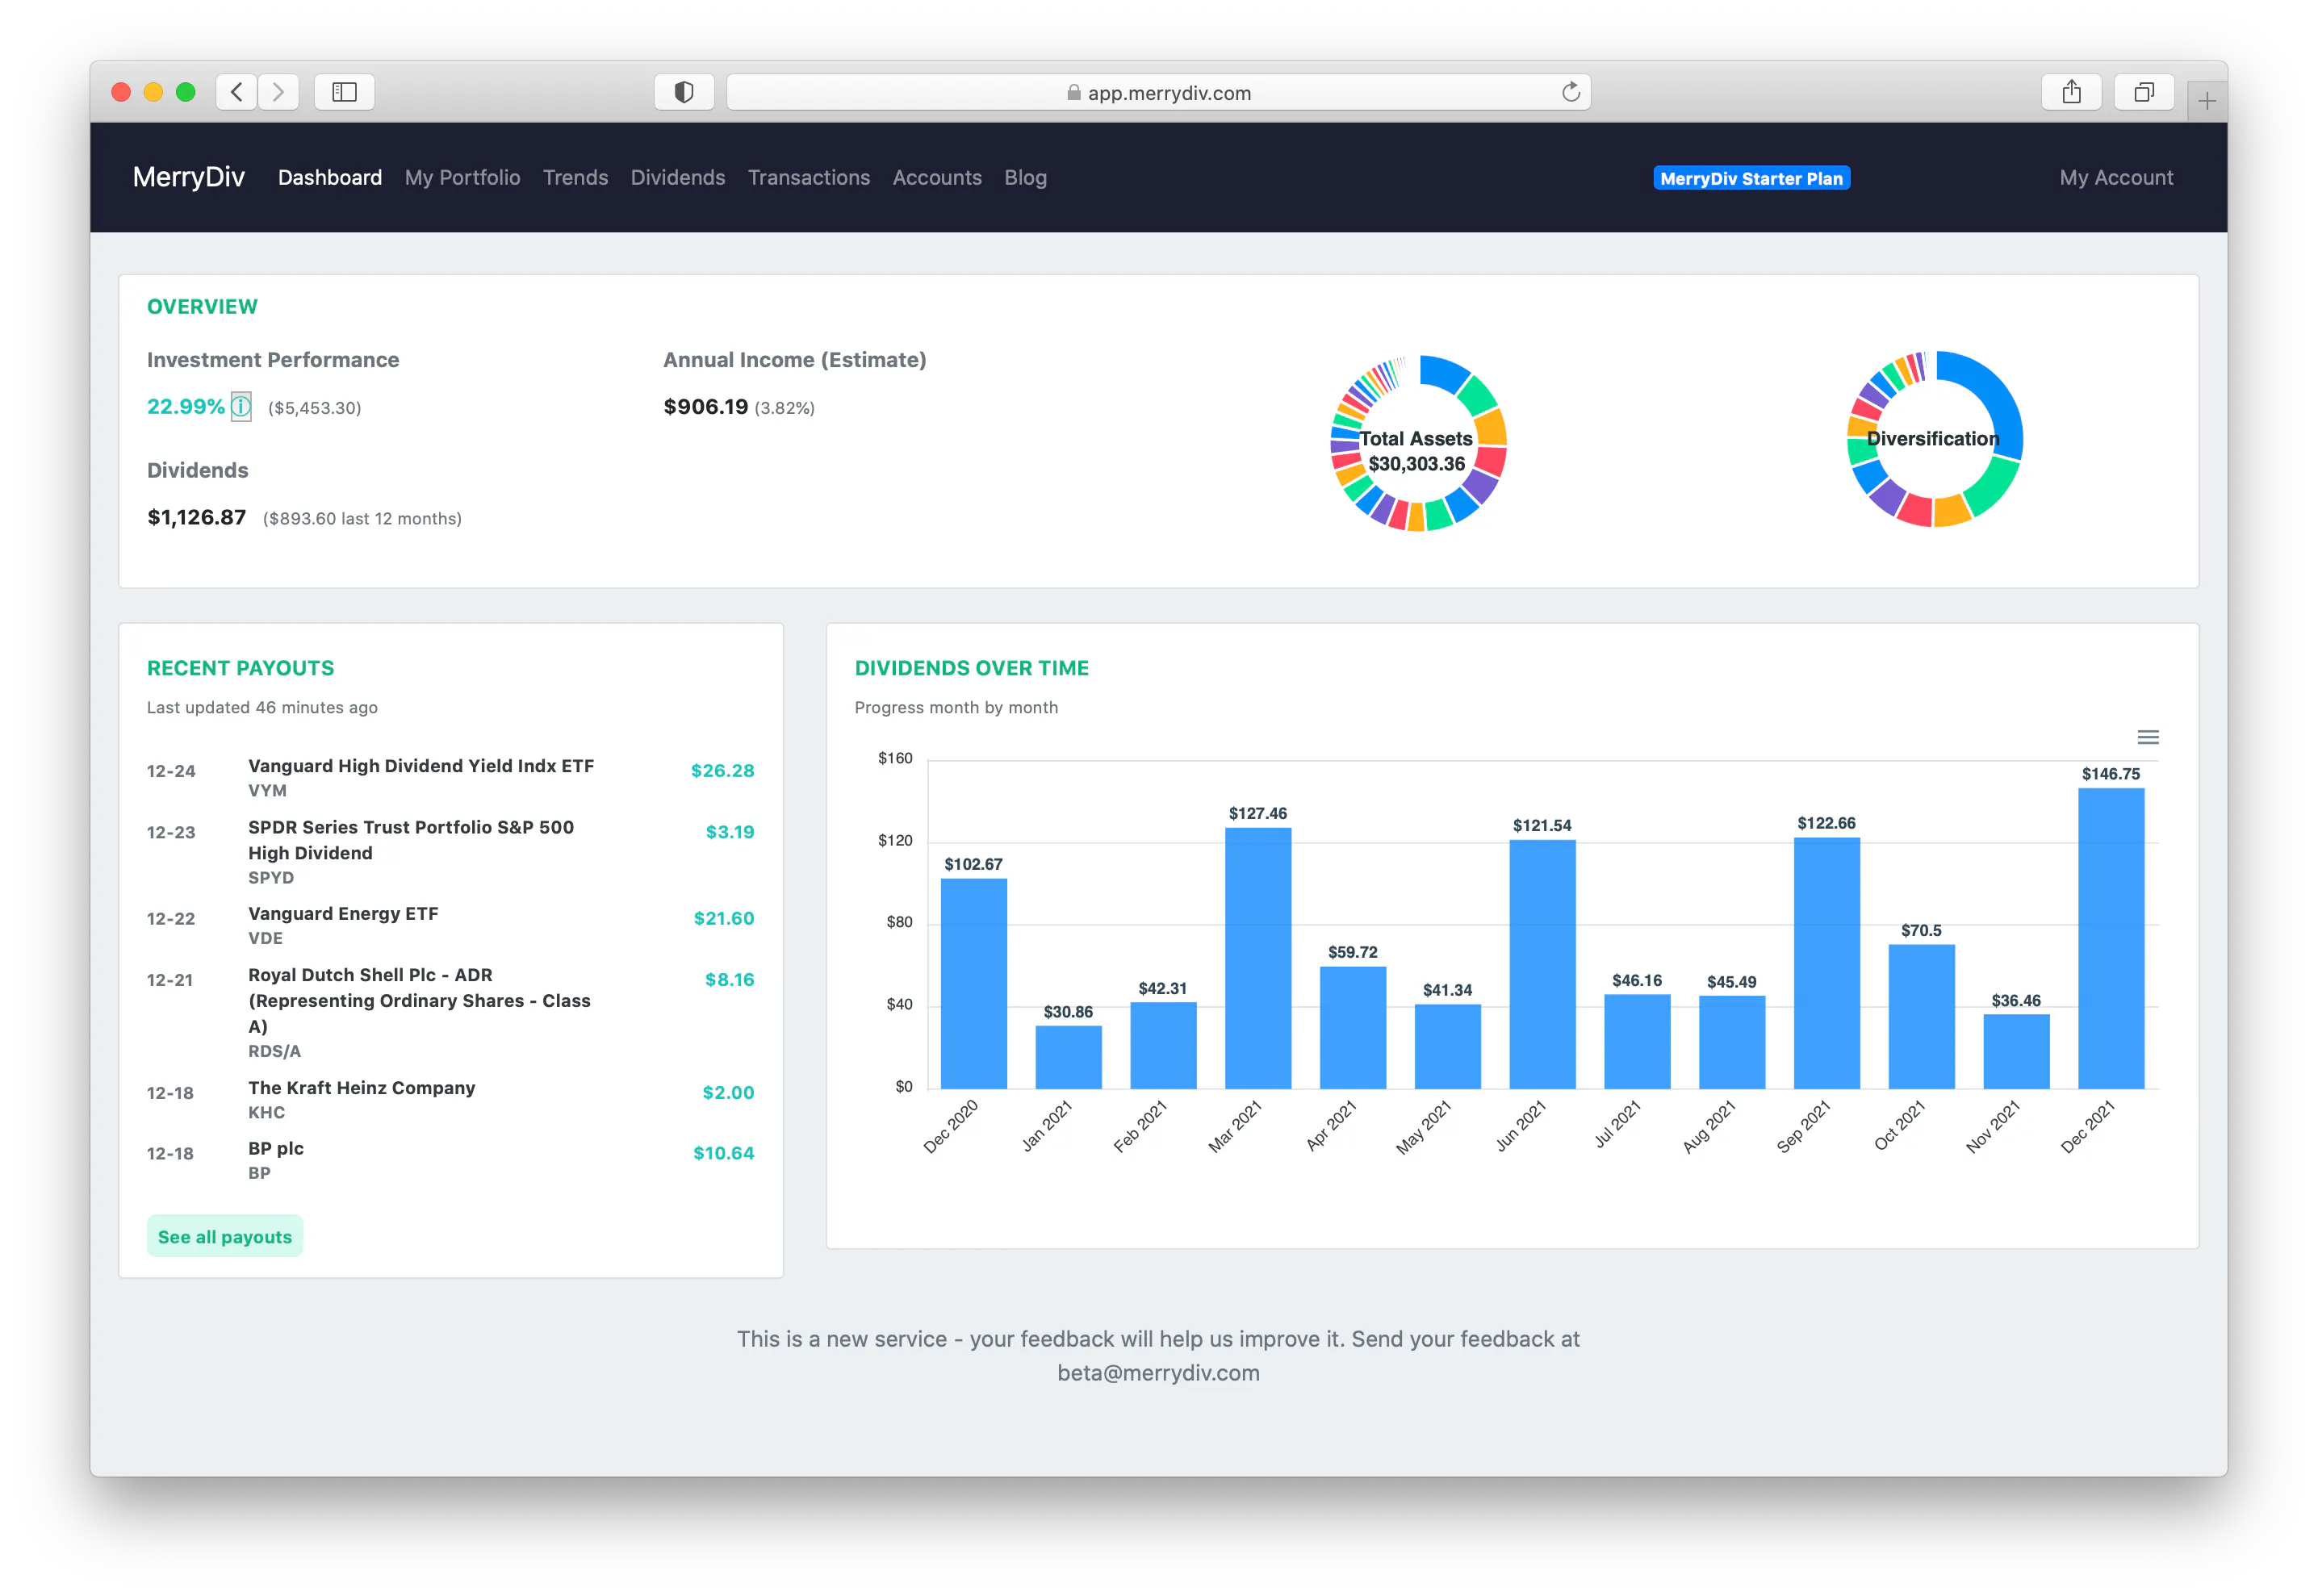Show all tabs overview icon
This screenshot has height=1596, width=2318.
[2144, 92]
